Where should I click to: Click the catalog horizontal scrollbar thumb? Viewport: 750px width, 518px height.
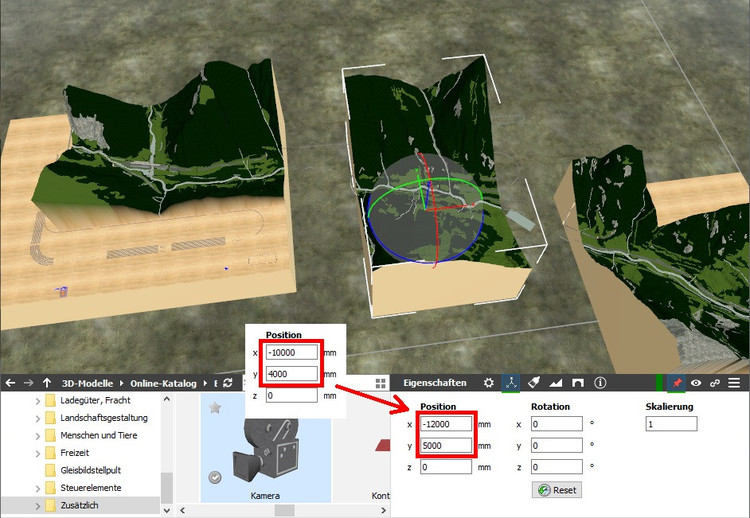tap(285, 510)
